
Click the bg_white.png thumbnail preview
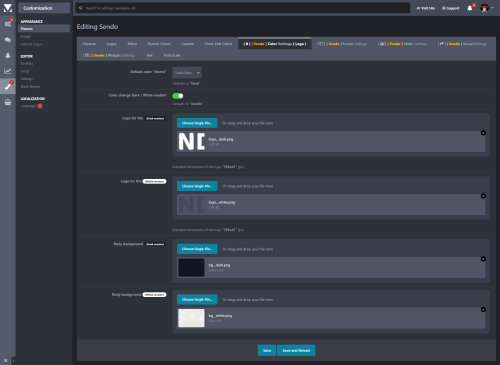pyautogui.click(x=191, y=318)
